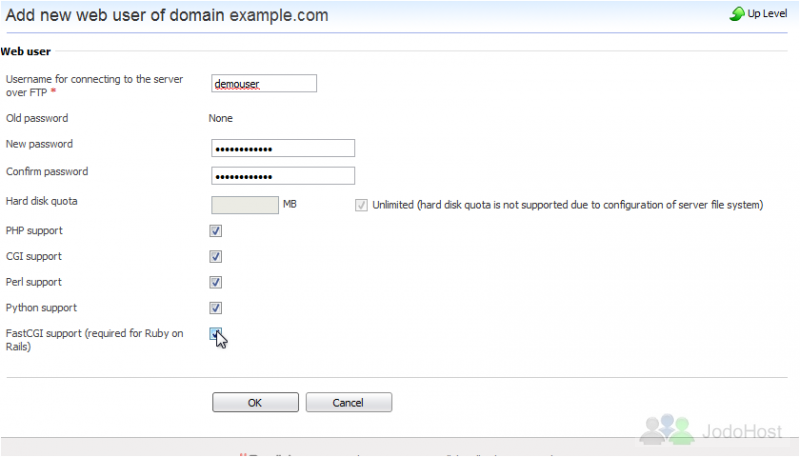The image size is (800, 457).
Task: Click the Add new web user page title
Action: (x=167, y=15)
